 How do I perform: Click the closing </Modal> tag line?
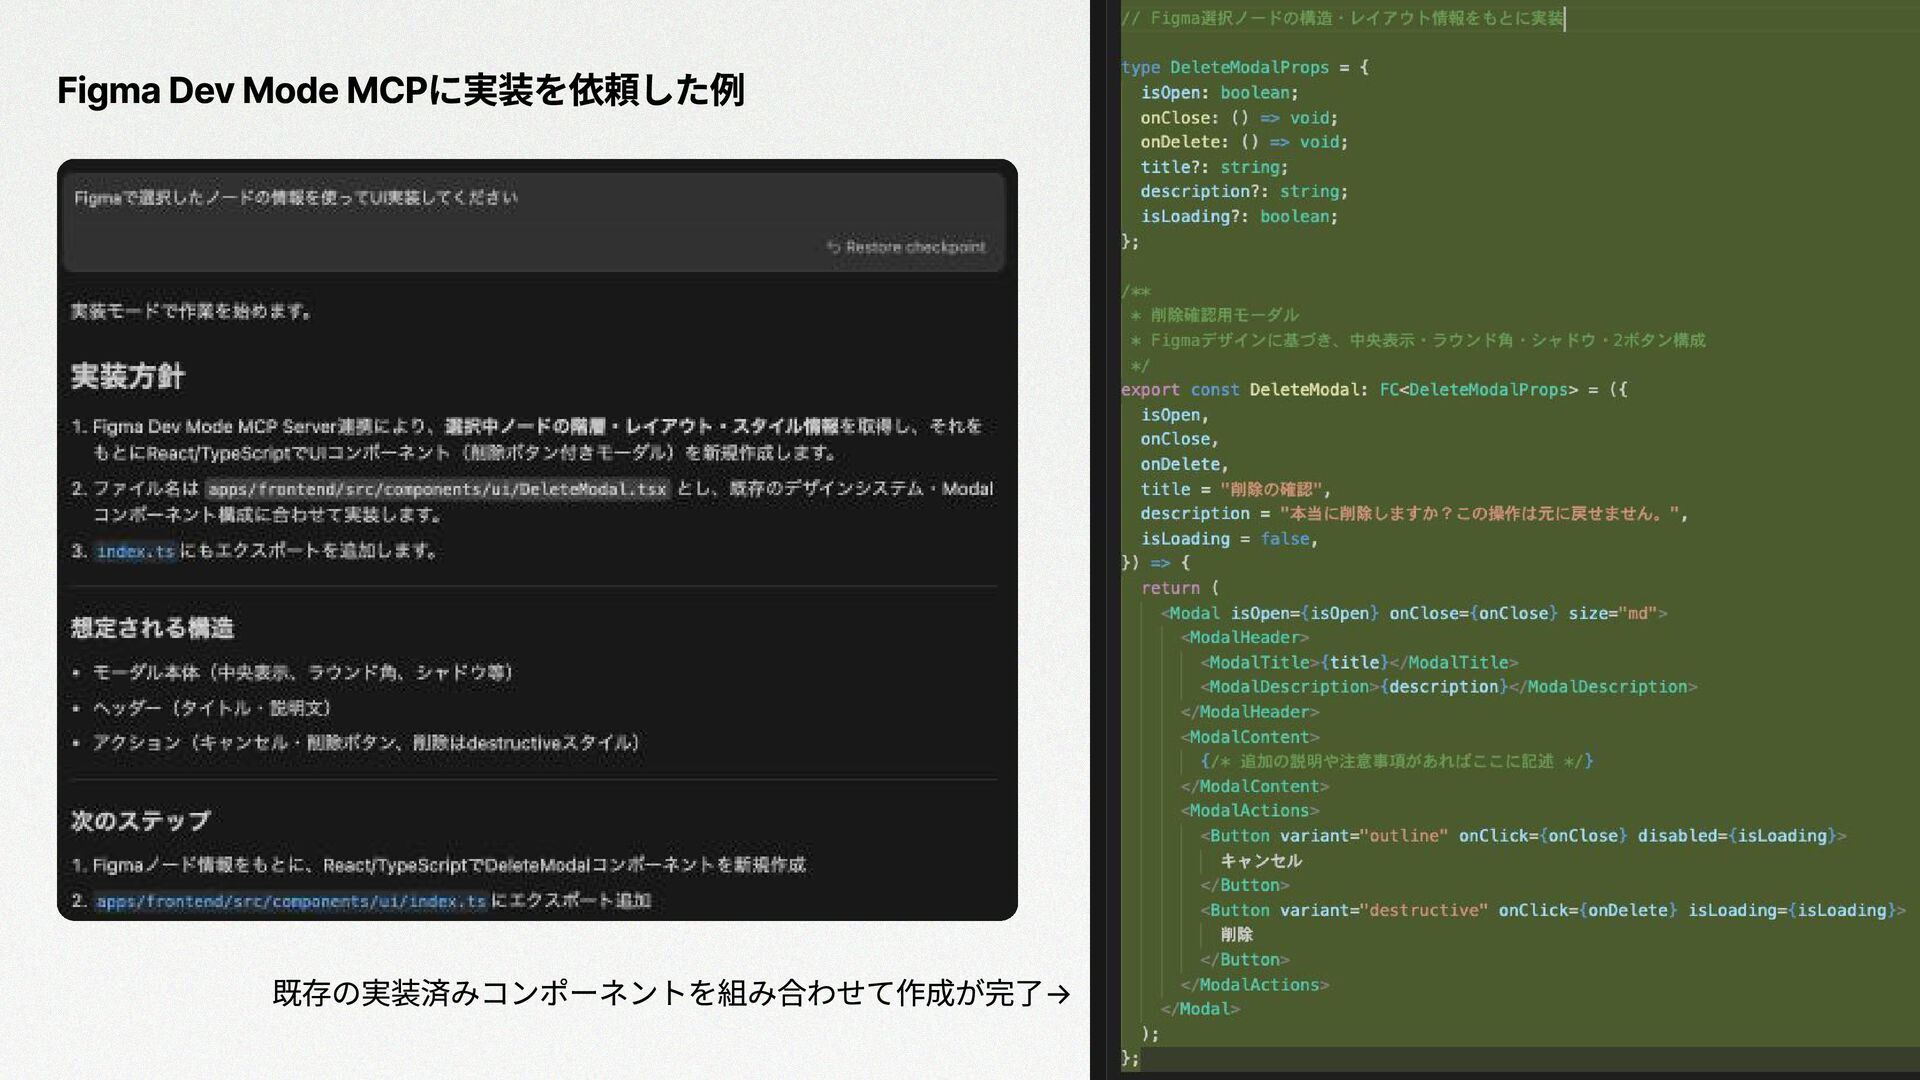[x=1200, y=1009]
